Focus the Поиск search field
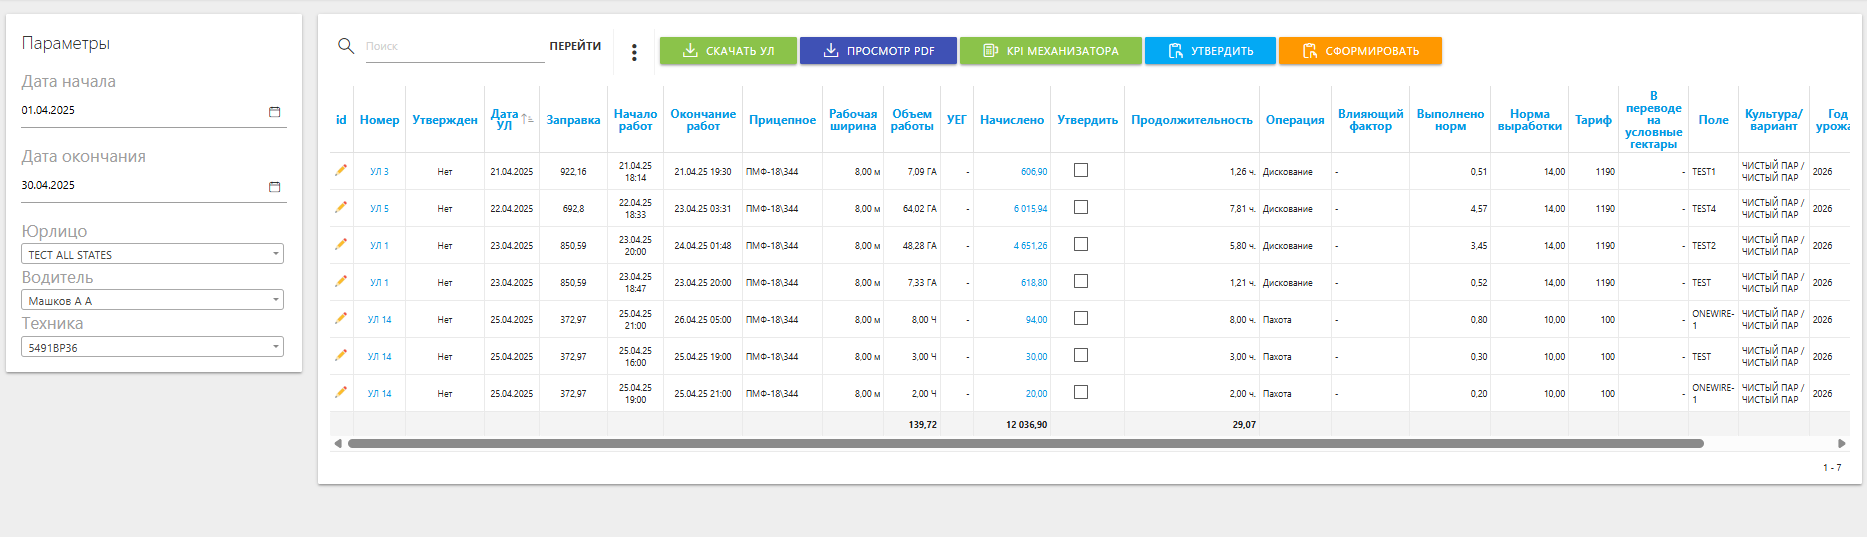 pos(454,47)
